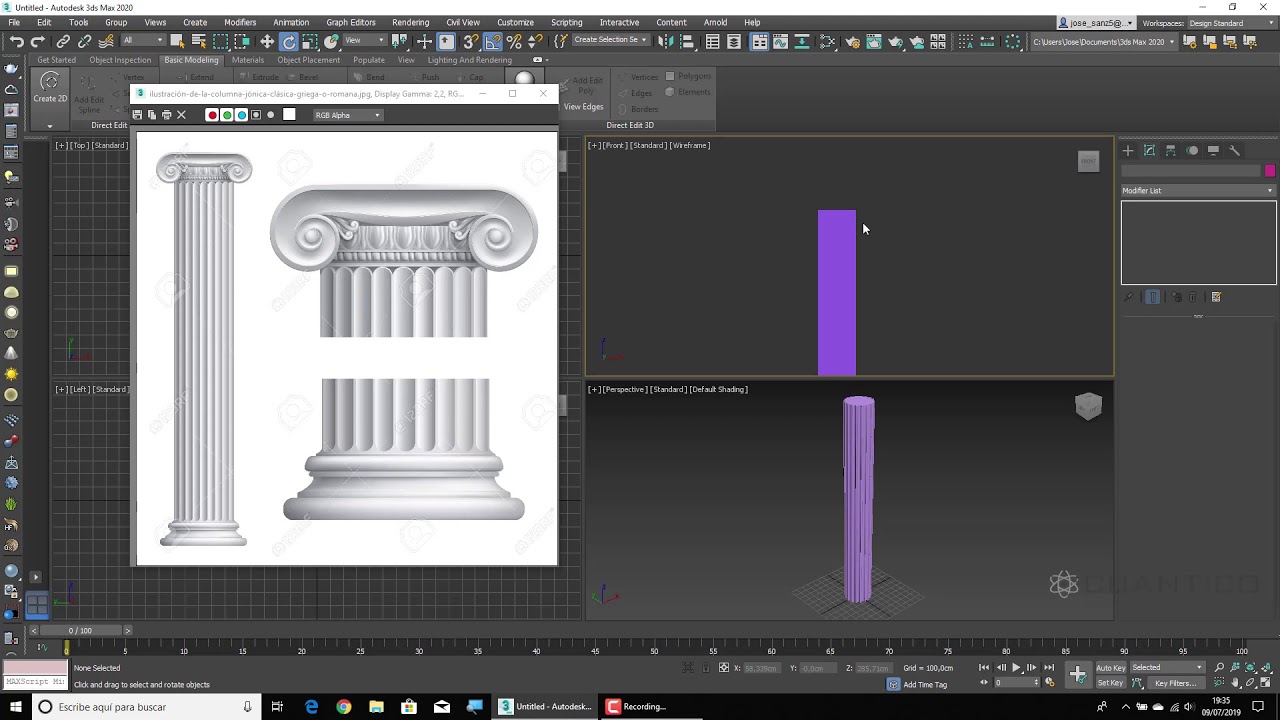This screenshot has height=720, width=1280.
Task: Open the Rendering menu
Action: point(410,22)
